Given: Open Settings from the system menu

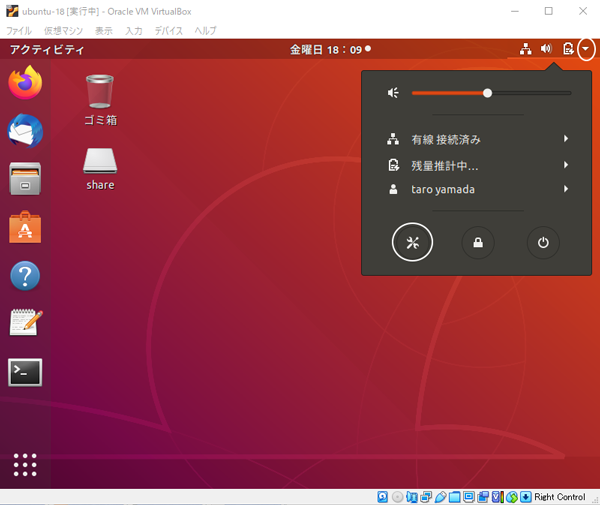Looking at the screenshot, I should (412, 242).
